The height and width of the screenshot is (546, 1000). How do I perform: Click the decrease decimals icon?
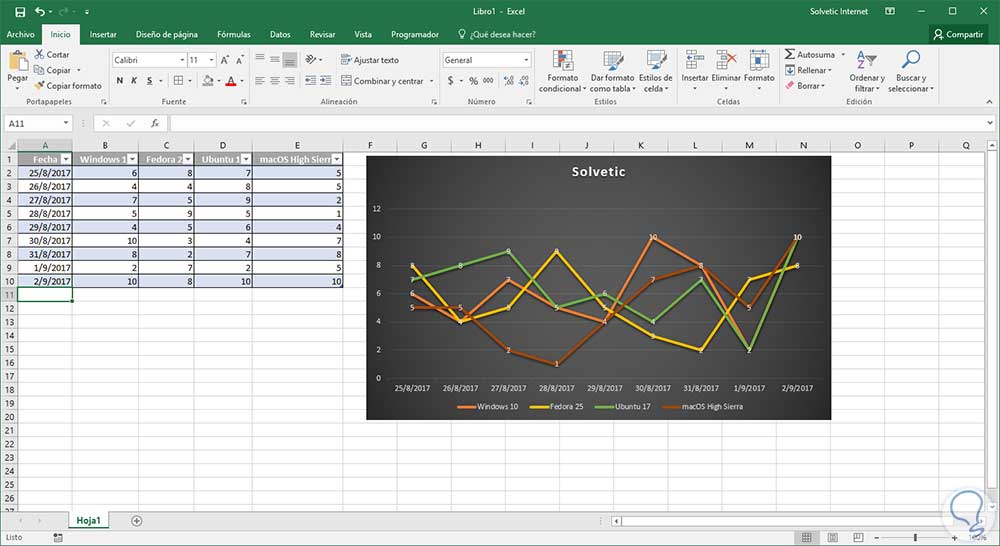(x=524, y=80)
